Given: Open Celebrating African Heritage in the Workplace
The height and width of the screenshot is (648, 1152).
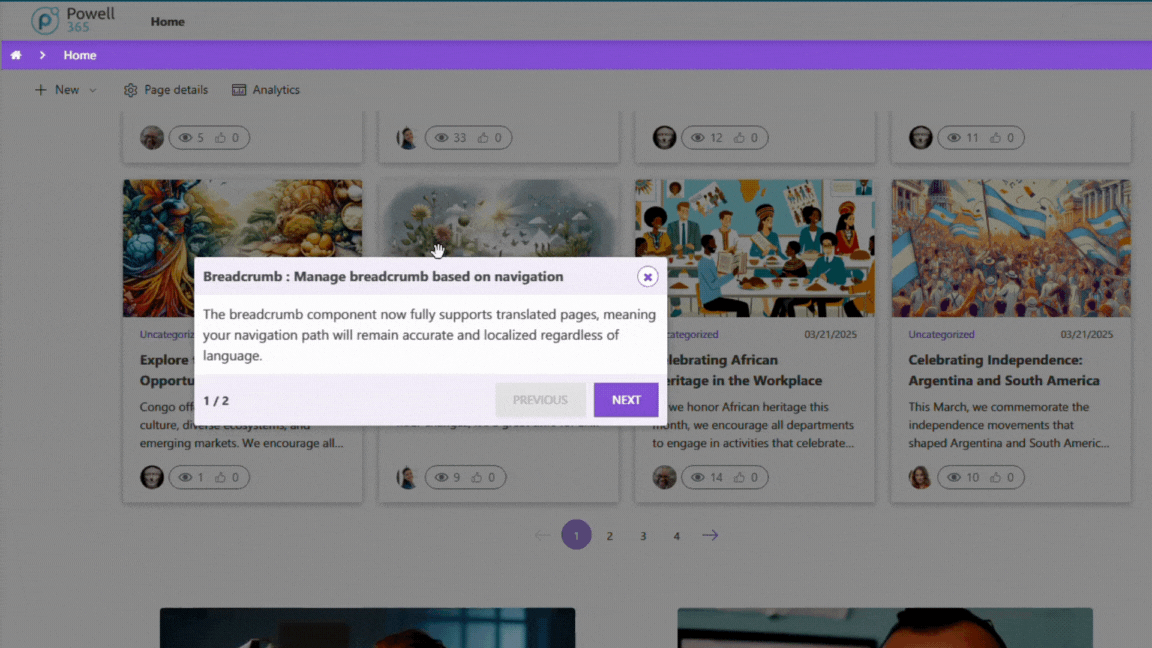Looking at the screenshot, I should [x=745, y=370].
